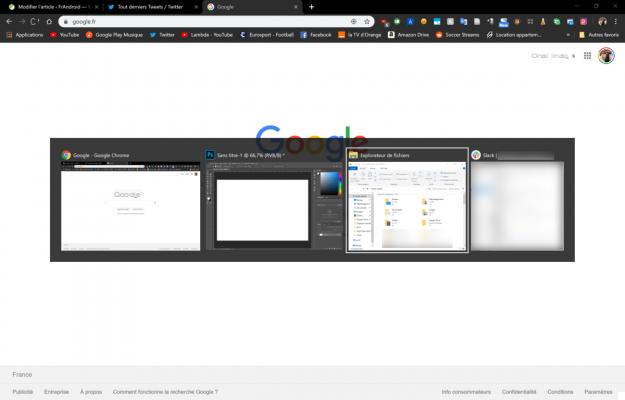Open the Google apps grid
The image size is (625, 400).
click(x=588, y=56)
